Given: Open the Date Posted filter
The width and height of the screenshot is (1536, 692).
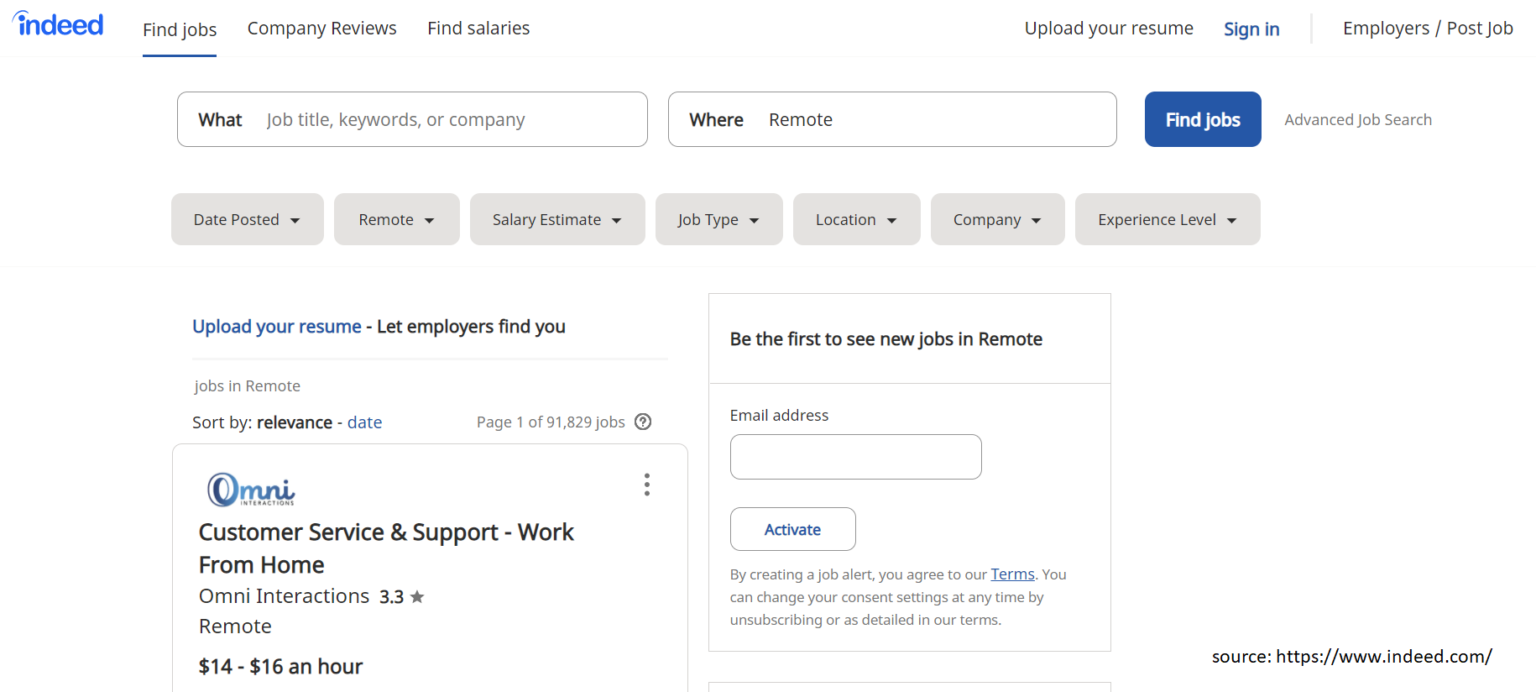Looking at the screenshot, I should coord(247,219).
